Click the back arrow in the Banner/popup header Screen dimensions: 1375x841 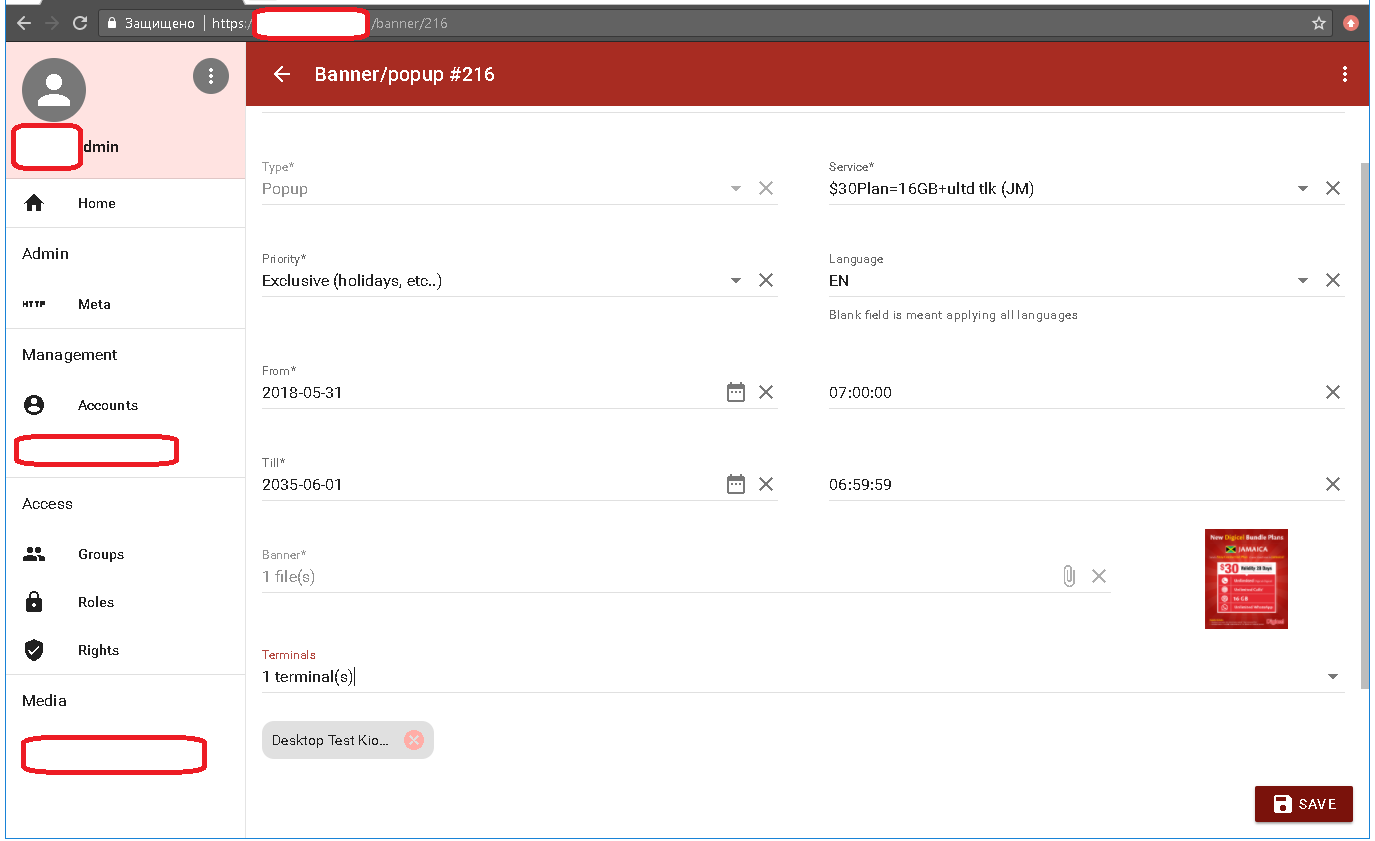click(x=282, y=75)
